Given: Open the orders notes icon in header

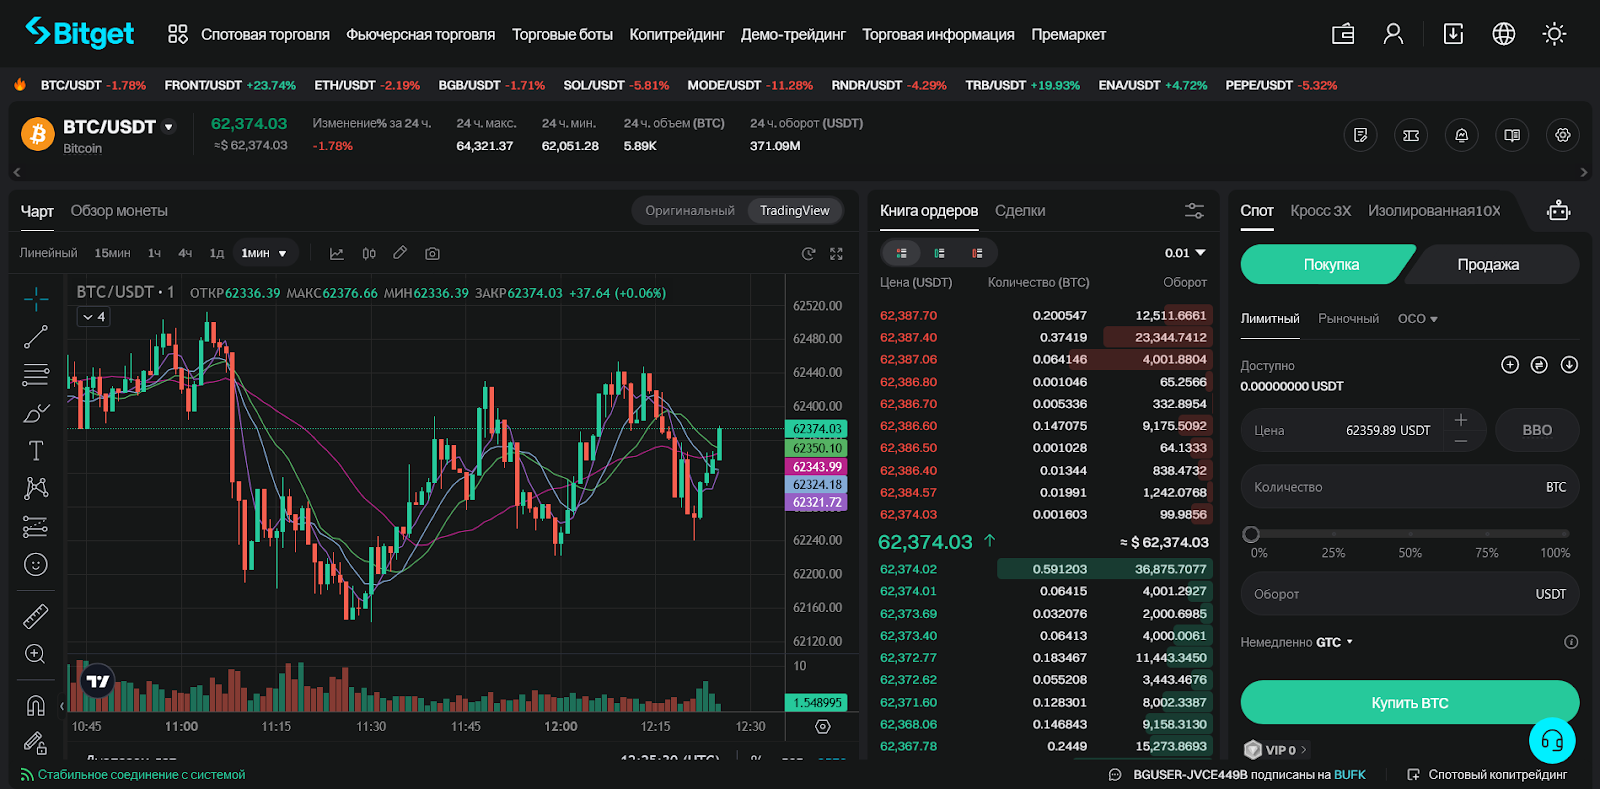Looking at the screenshot, I should [1360, 135].
